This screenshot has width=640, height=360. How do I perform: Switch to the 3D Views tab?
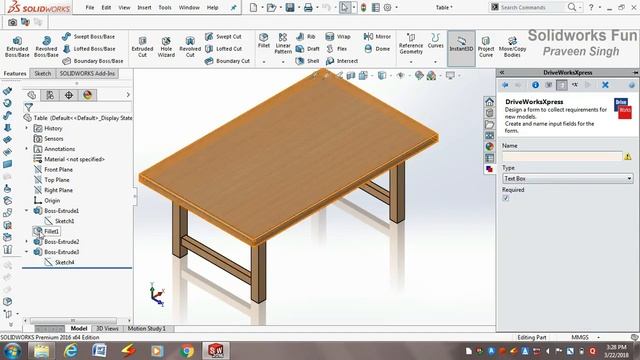107,328
